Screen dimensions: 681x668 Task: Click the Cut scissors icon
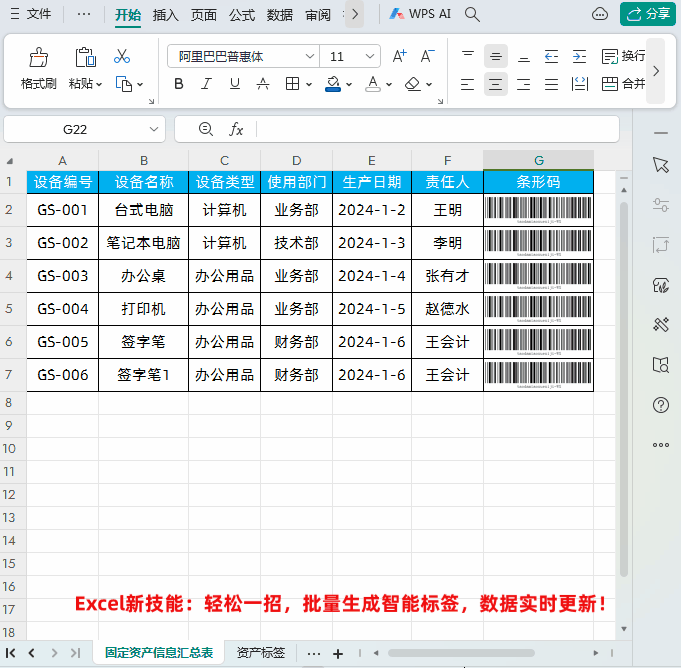[x=122, y=56]
